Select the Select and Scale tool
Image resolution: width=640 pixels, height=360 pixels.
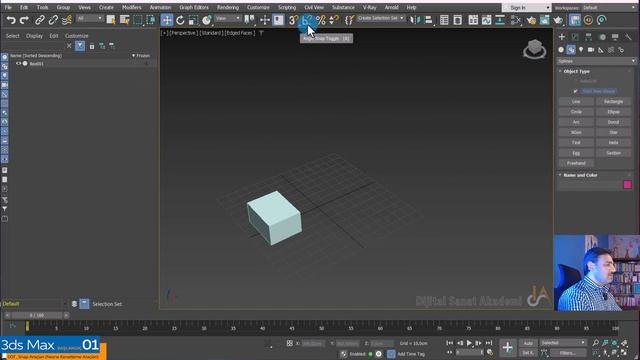tap(193, 20)
